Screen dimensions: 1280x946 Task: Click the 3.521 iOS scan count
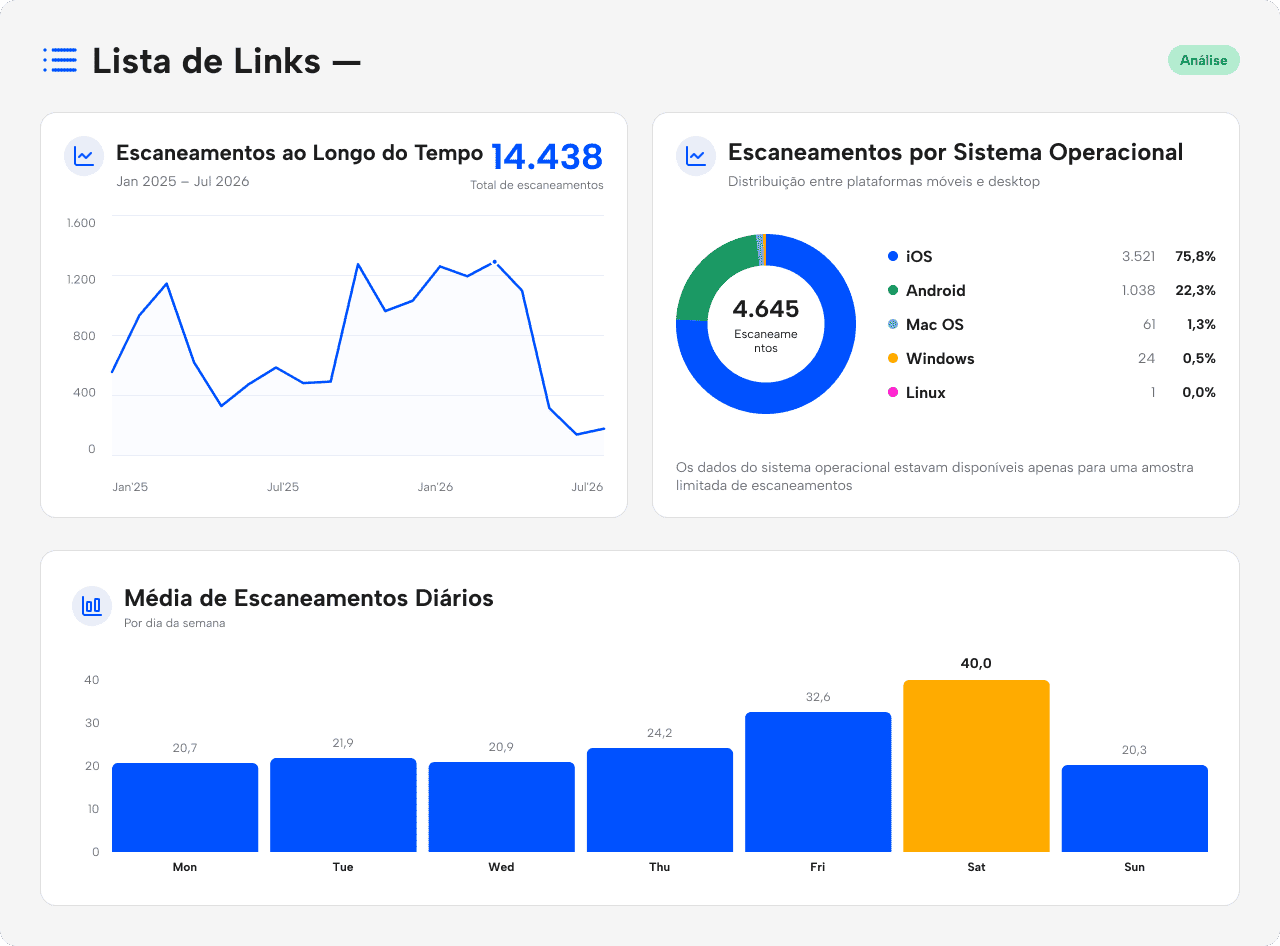pos(1138,257)
